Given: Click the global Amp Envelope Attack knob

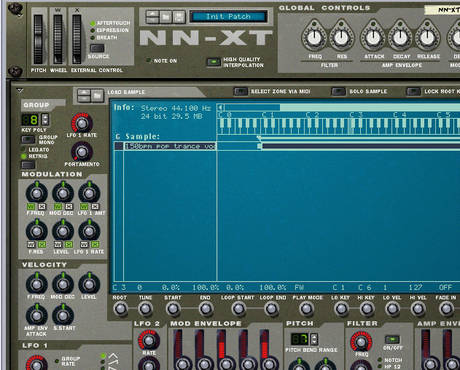Looking at the screenshot, I should 373,38.
